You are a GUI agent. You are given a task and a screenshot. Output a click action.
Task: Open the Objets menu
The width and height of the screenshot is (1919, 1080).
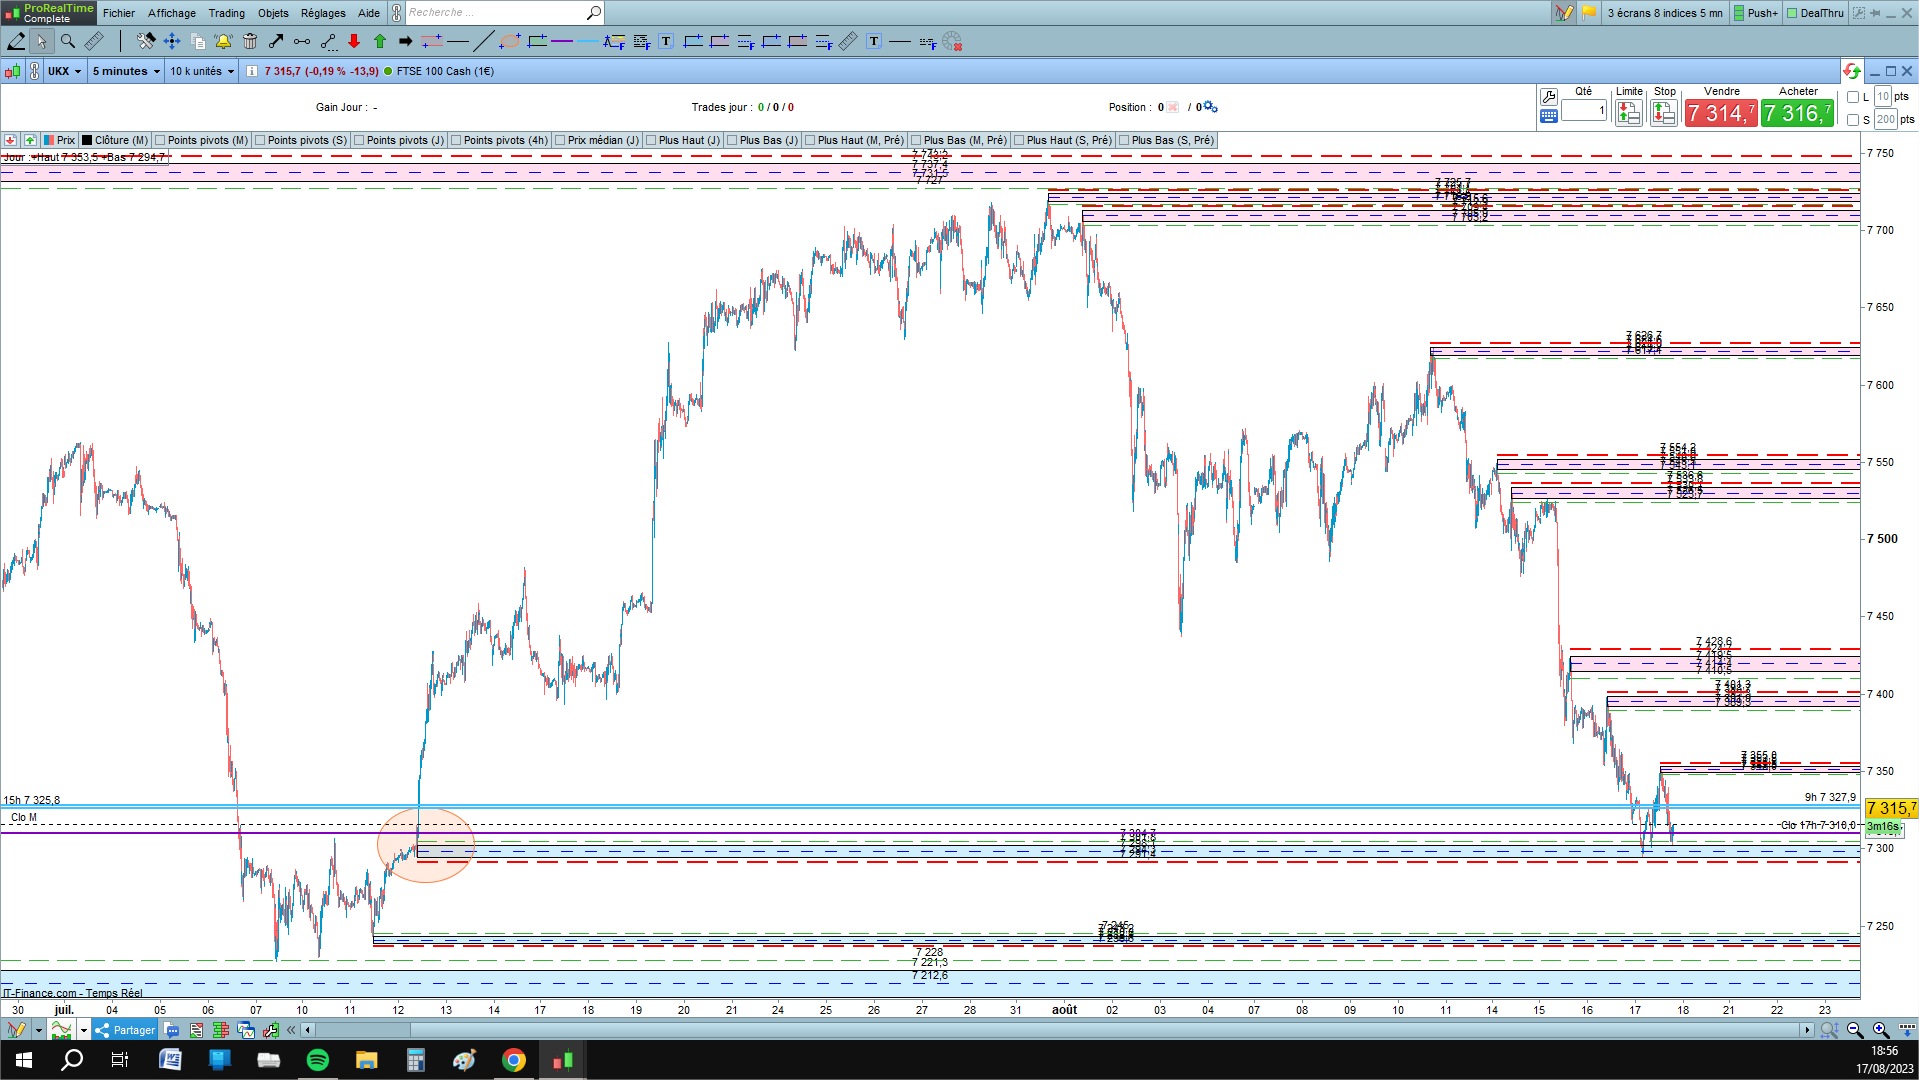273,13
